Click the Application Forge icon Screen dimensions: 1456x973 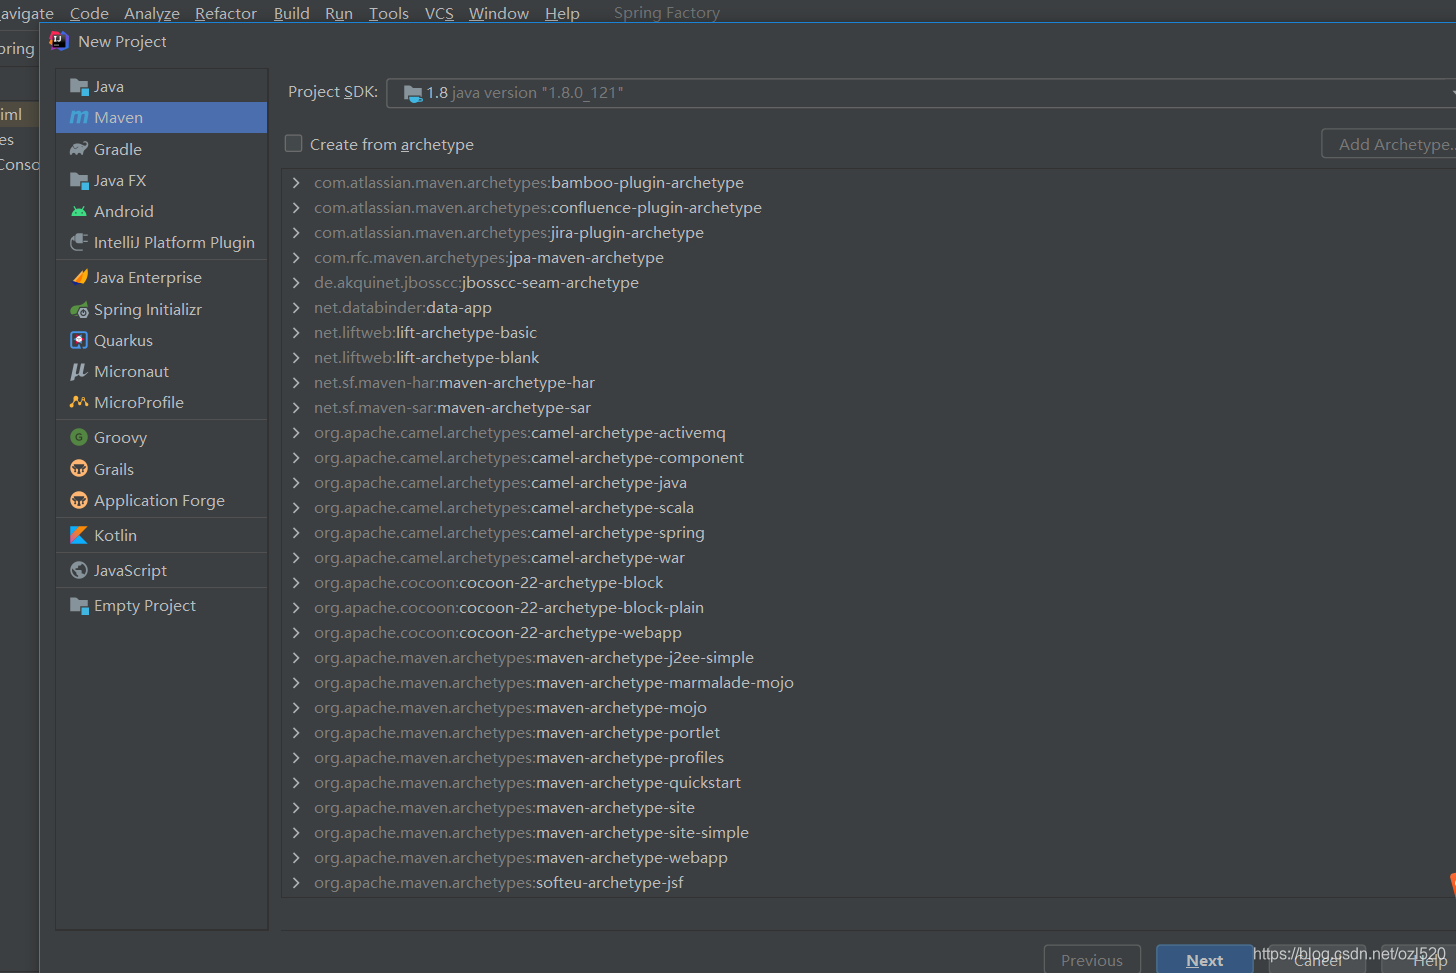pyautogui.click(x=79, y=501)
